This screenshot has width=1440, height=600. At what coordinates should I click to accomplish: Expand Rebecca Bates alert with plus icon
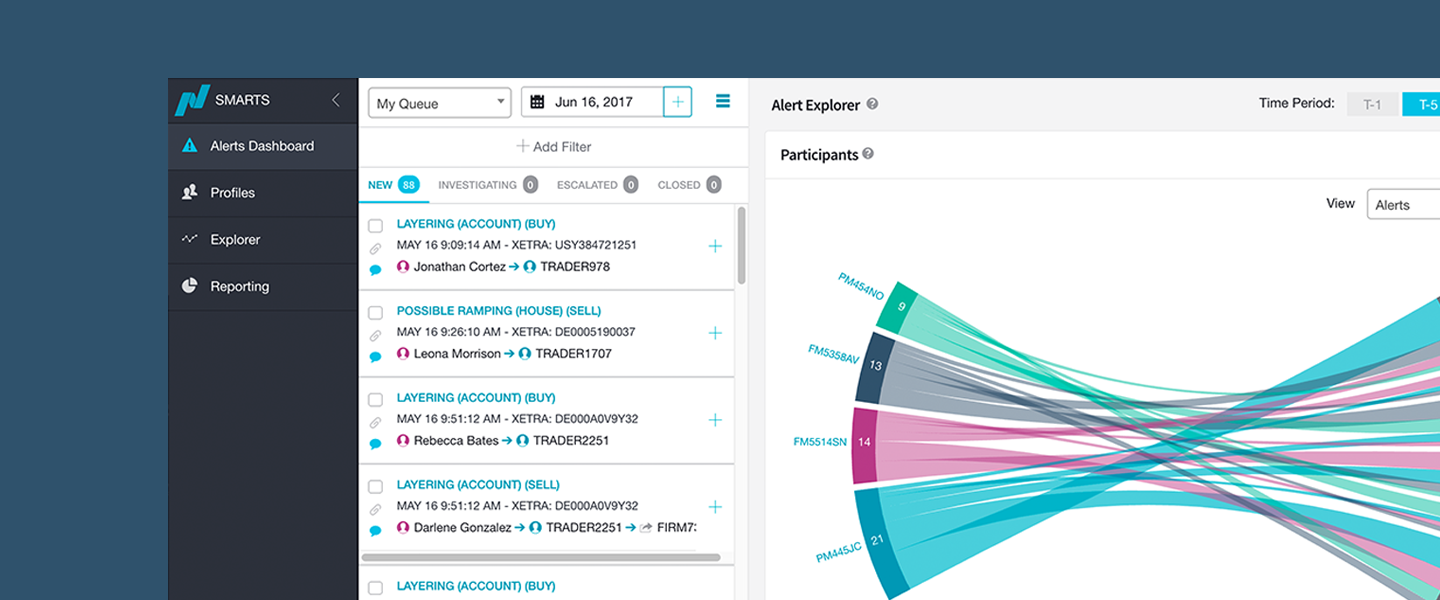715,420
